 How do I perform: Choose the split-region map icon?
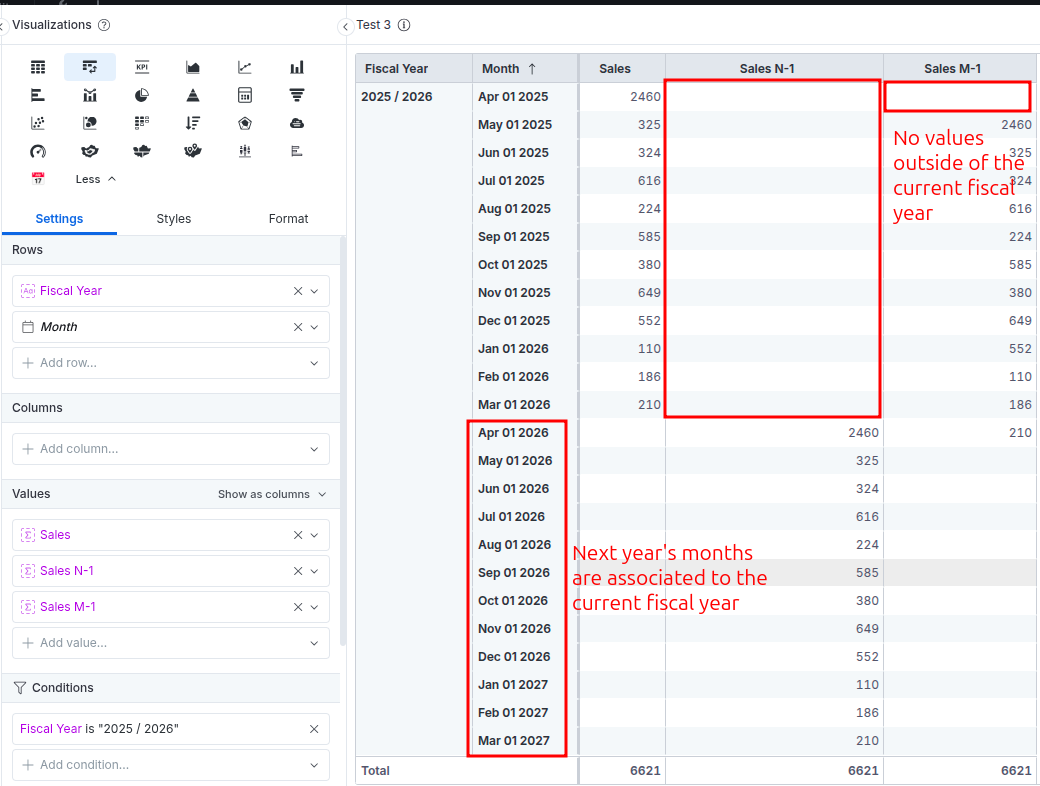(141, 151)
